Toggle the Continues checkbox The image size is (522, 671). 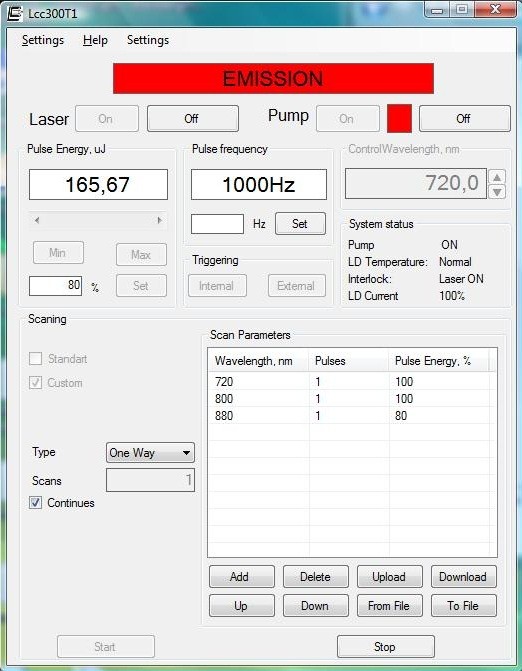click(x=36, y=502)
